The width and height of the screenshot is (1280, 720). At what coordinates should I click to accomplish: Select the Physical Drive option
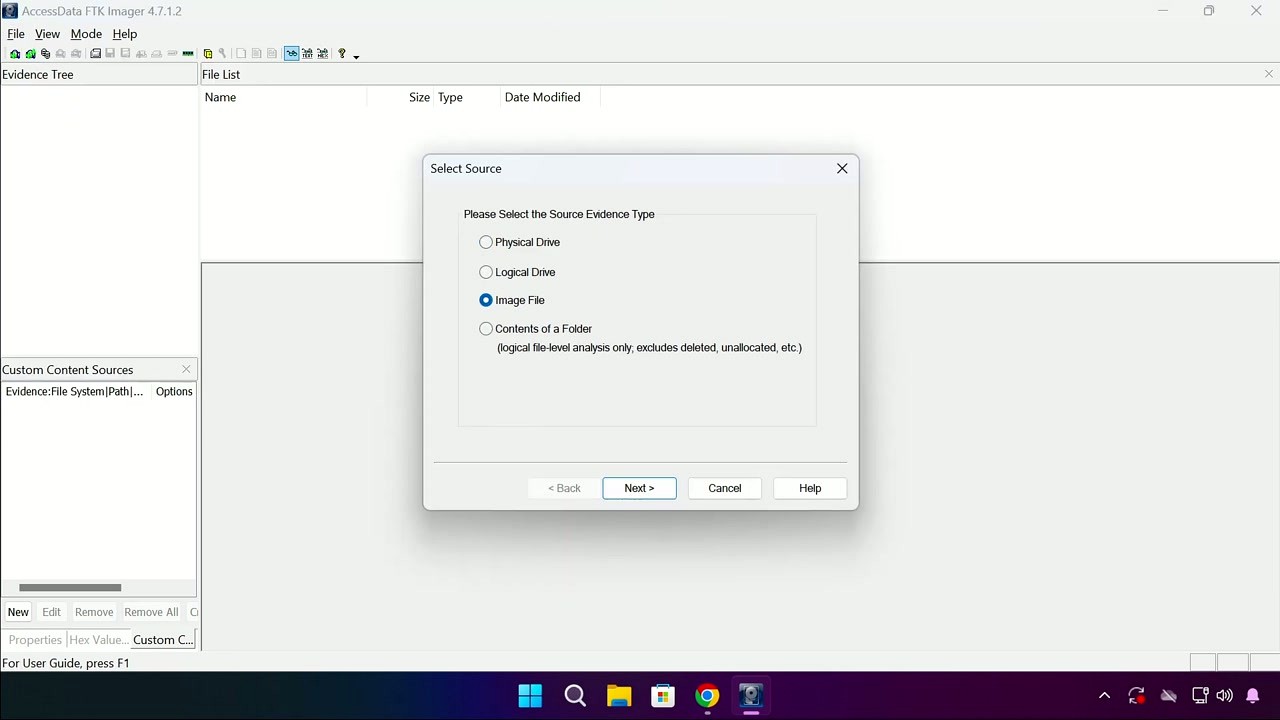(486, 242)
